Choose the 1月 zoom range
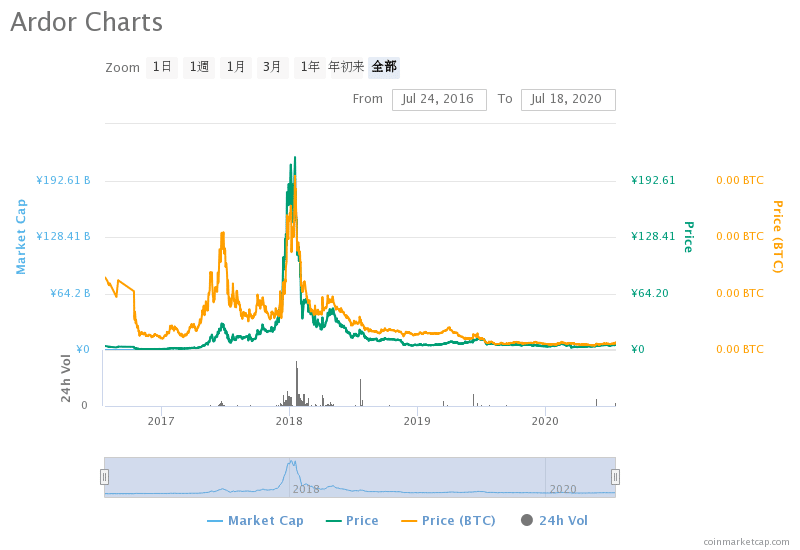Viewport: 800px width, 550px height. click(236, 67)
